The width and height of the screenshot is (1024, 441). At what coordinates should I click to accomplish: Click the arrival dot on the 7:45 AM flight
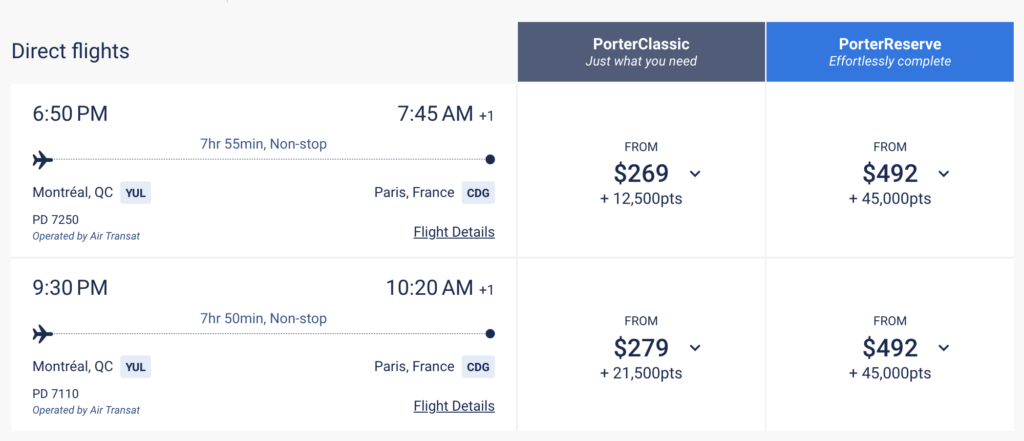pos(490,160)
